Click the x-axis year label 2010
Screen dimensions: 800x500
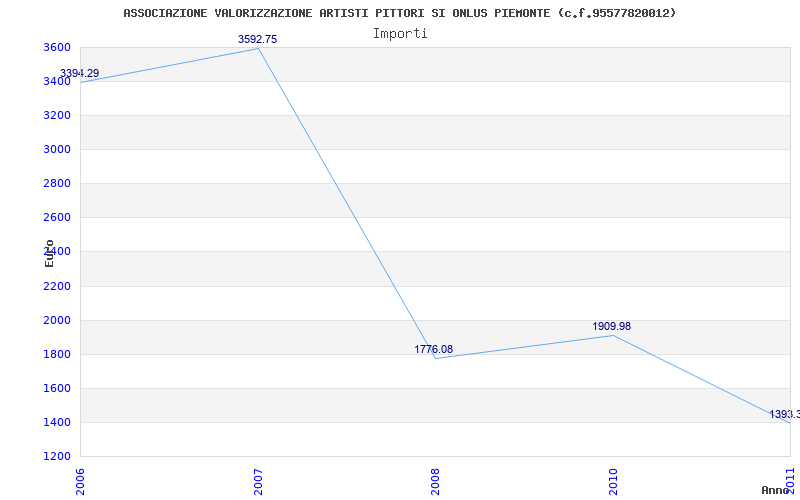[x=613, y=482]
